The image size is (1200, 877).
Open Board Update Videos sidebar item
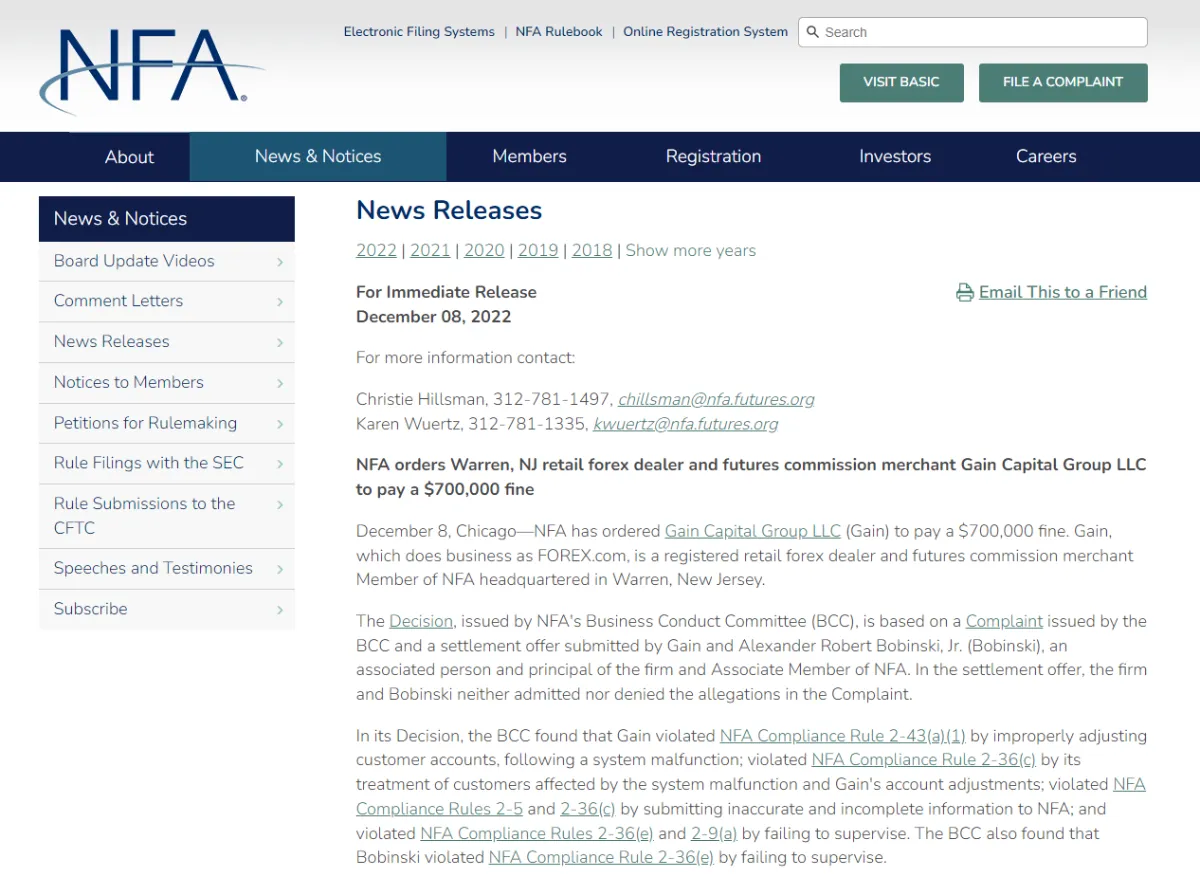pos(167,262)
